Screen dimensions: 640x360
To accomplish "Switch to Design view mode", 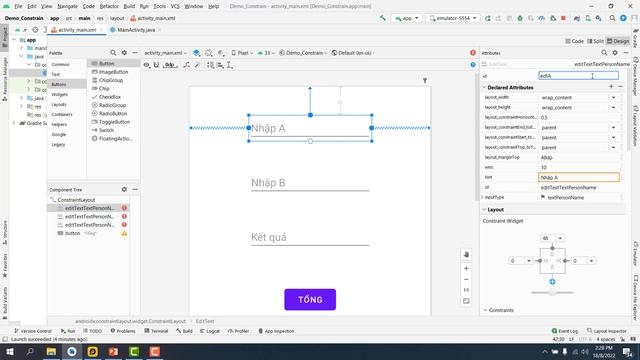I will tap(618, 41).
